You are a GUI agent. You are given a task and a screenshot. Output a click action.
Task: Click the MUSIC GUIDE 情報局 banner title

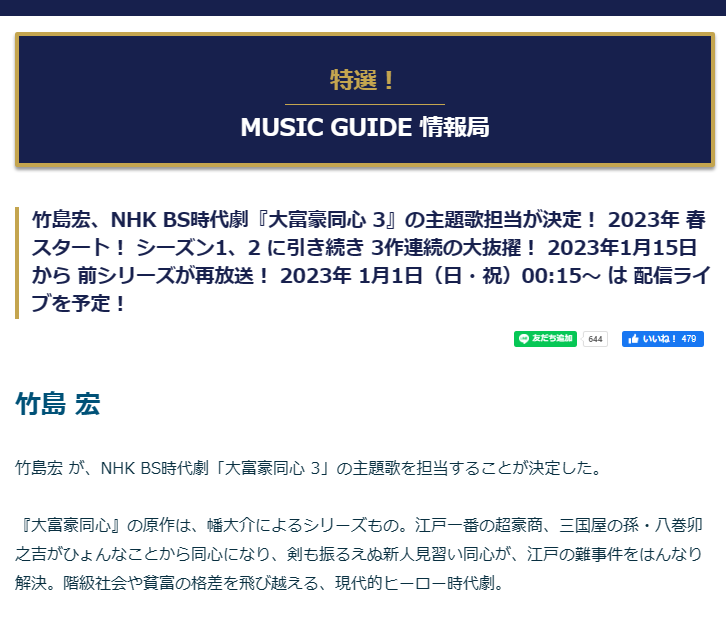tap(365, 127)
